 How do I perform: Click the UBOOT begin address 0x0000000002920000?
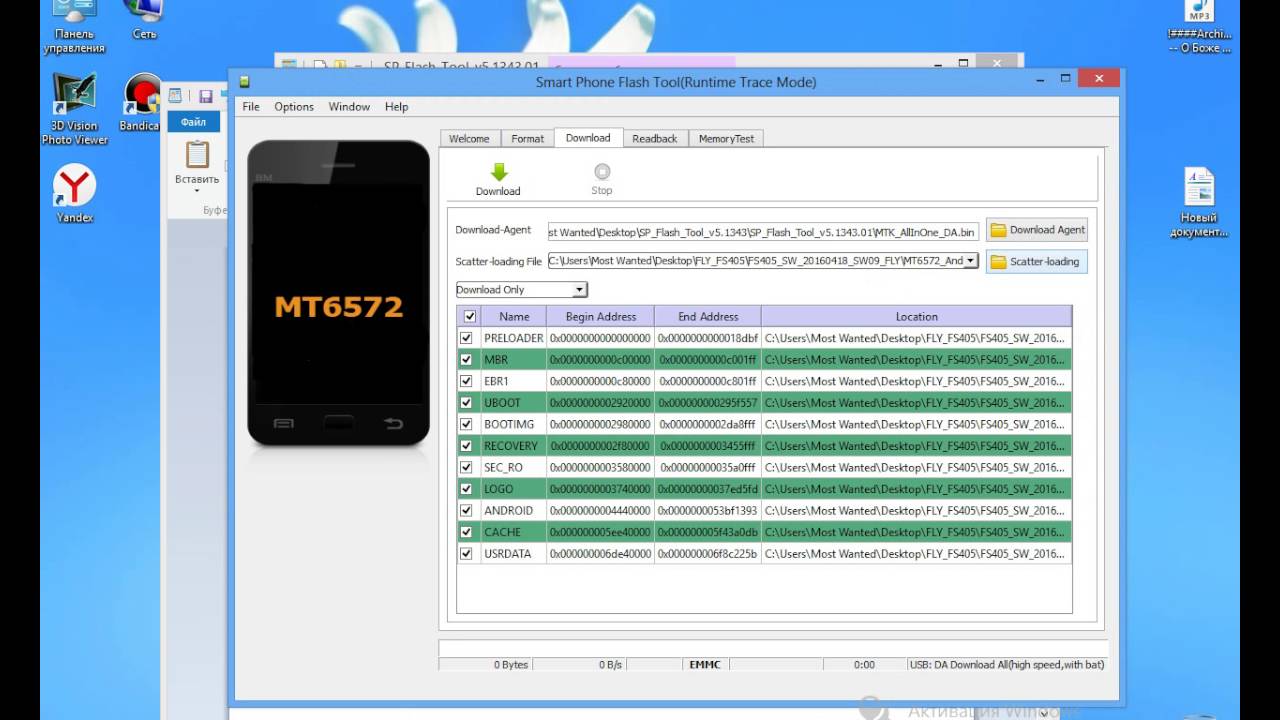pos(600,403)
